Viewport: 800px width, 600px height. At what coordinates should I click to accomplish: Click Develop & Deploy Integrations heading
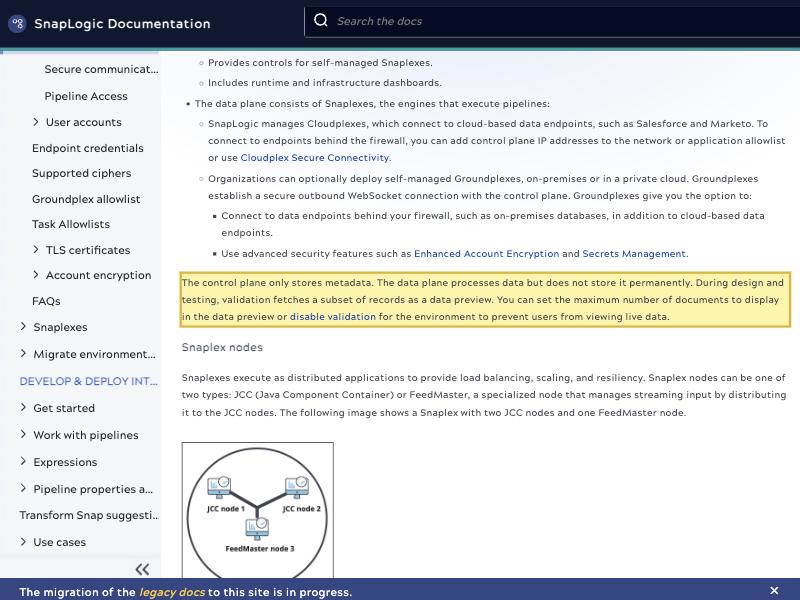88,381
